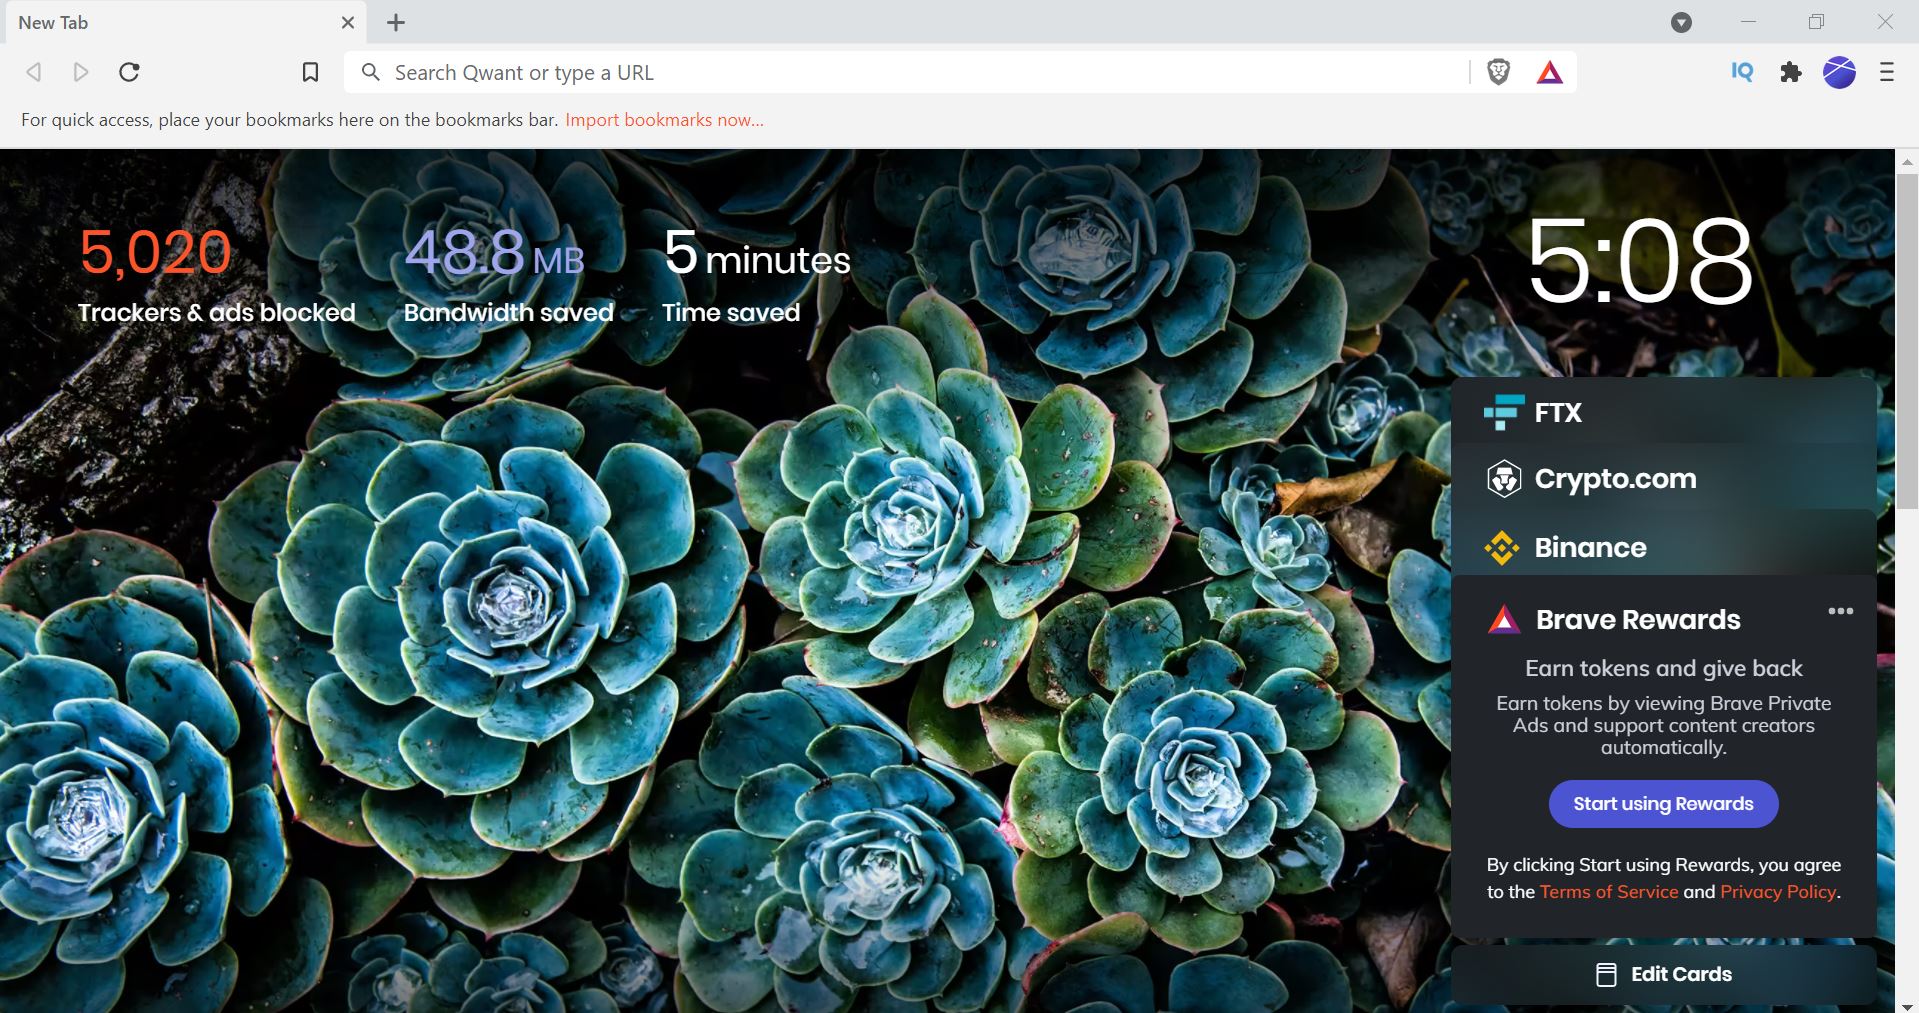
Task: Click the 5,020 trackers blocked stat
Action: [216, 275]
